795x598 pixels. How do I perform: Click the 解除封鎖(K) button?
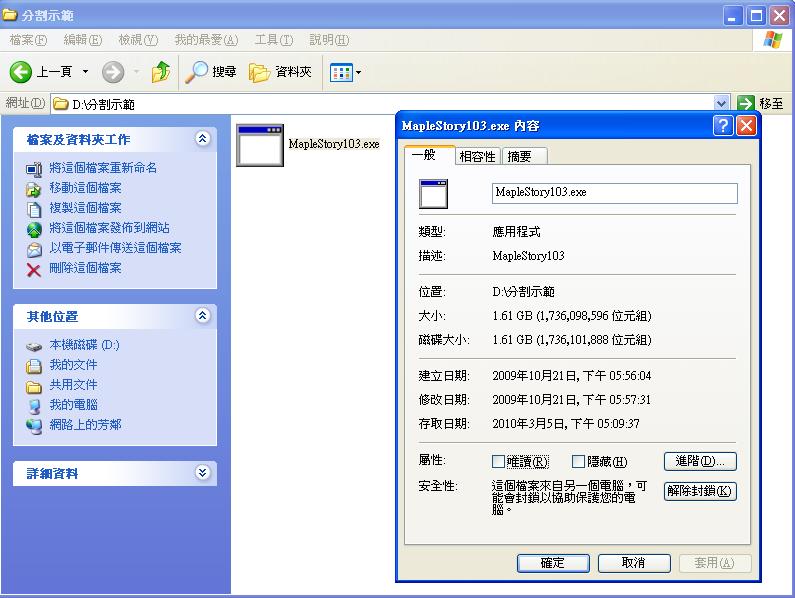pyautogui.click(x=700, y=491)
